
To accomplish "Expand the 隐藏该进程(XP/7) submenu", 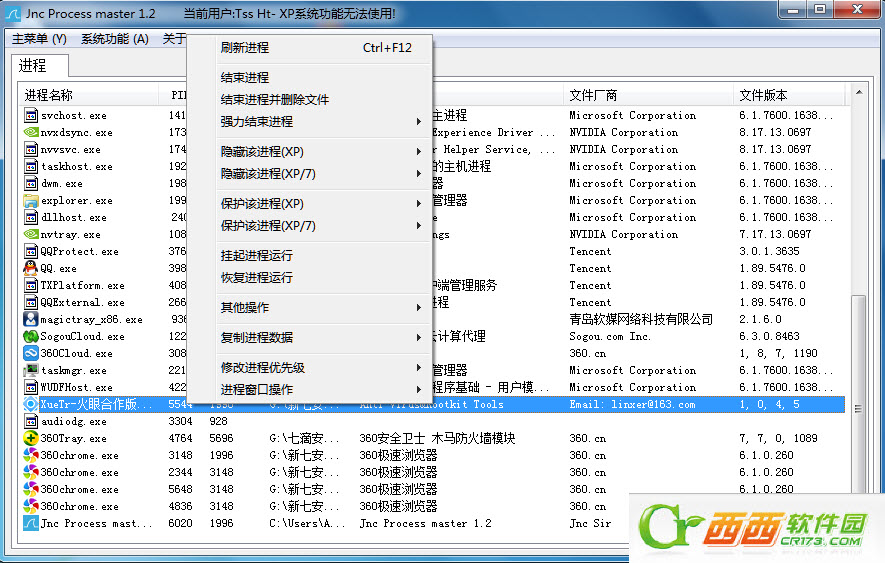I will coord(419,173).
